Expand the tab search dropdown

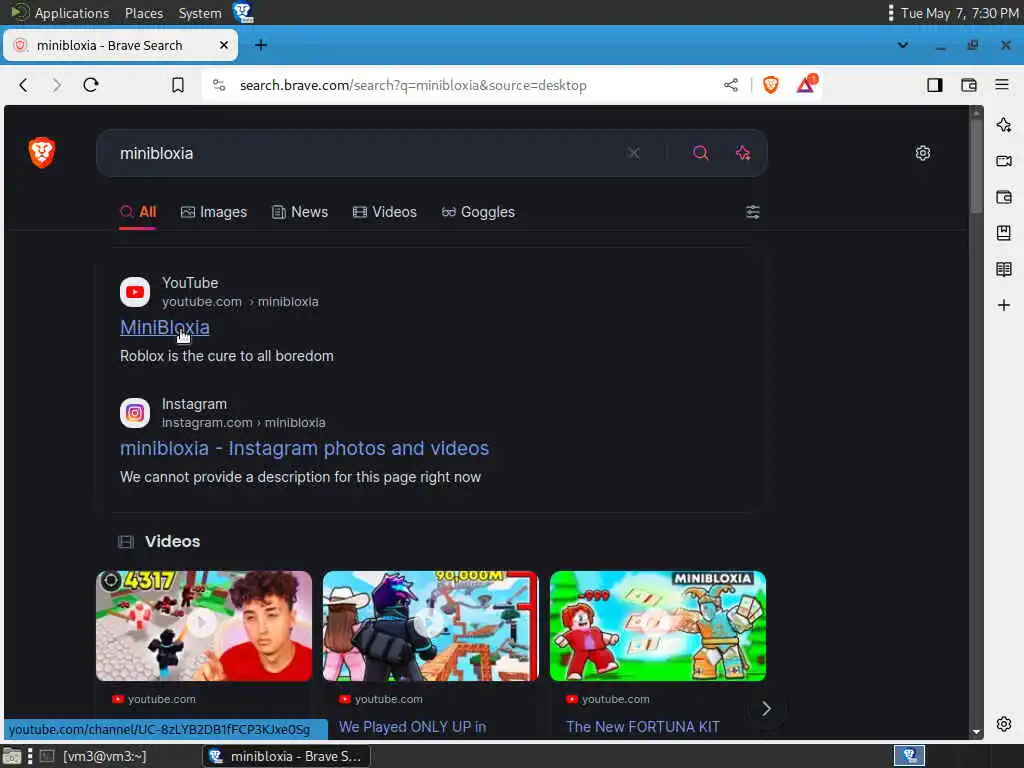click(903, 45)
